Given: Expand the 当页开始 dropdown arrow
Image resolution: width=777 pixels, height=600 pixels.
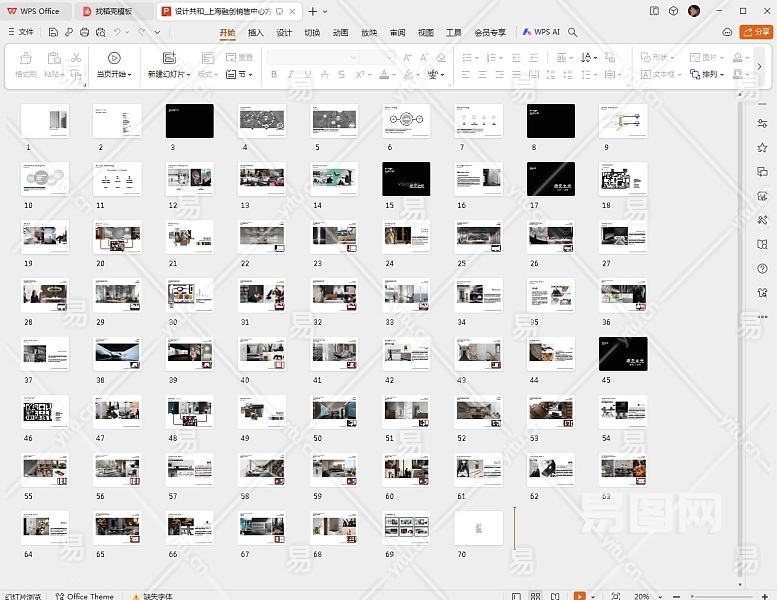Looking at the screenshot, I should 130,75.
